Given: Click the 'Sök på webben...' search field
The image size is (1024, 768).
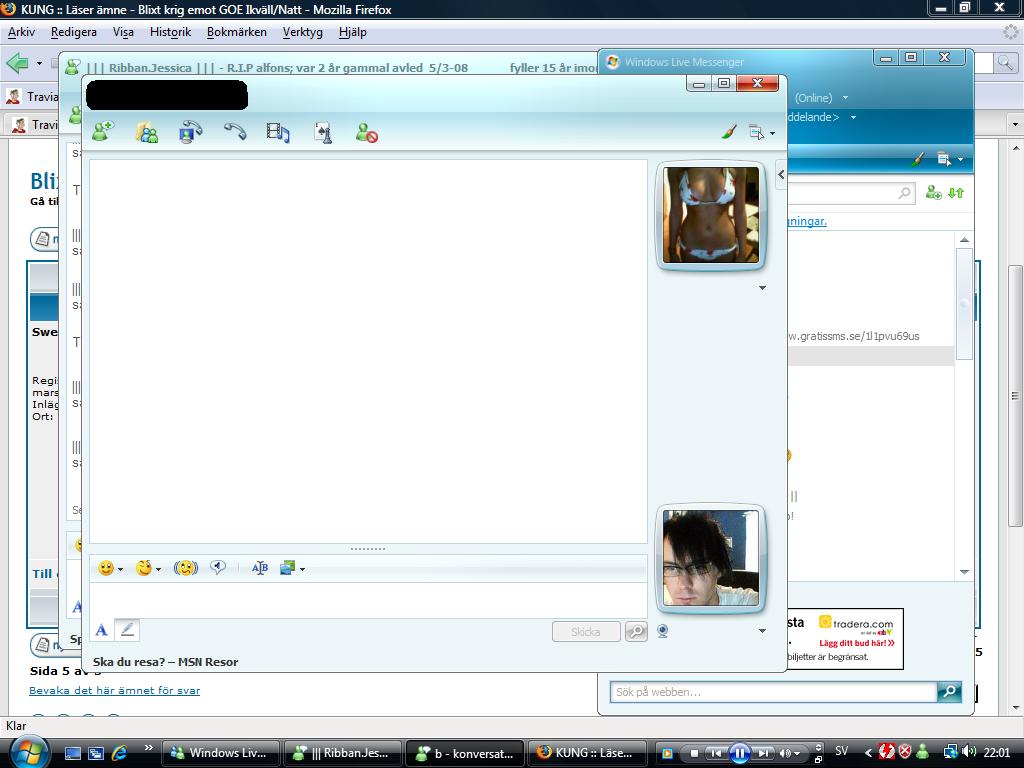Looking at the screenshot, I should pyautogui.click(x=773, y=692).
